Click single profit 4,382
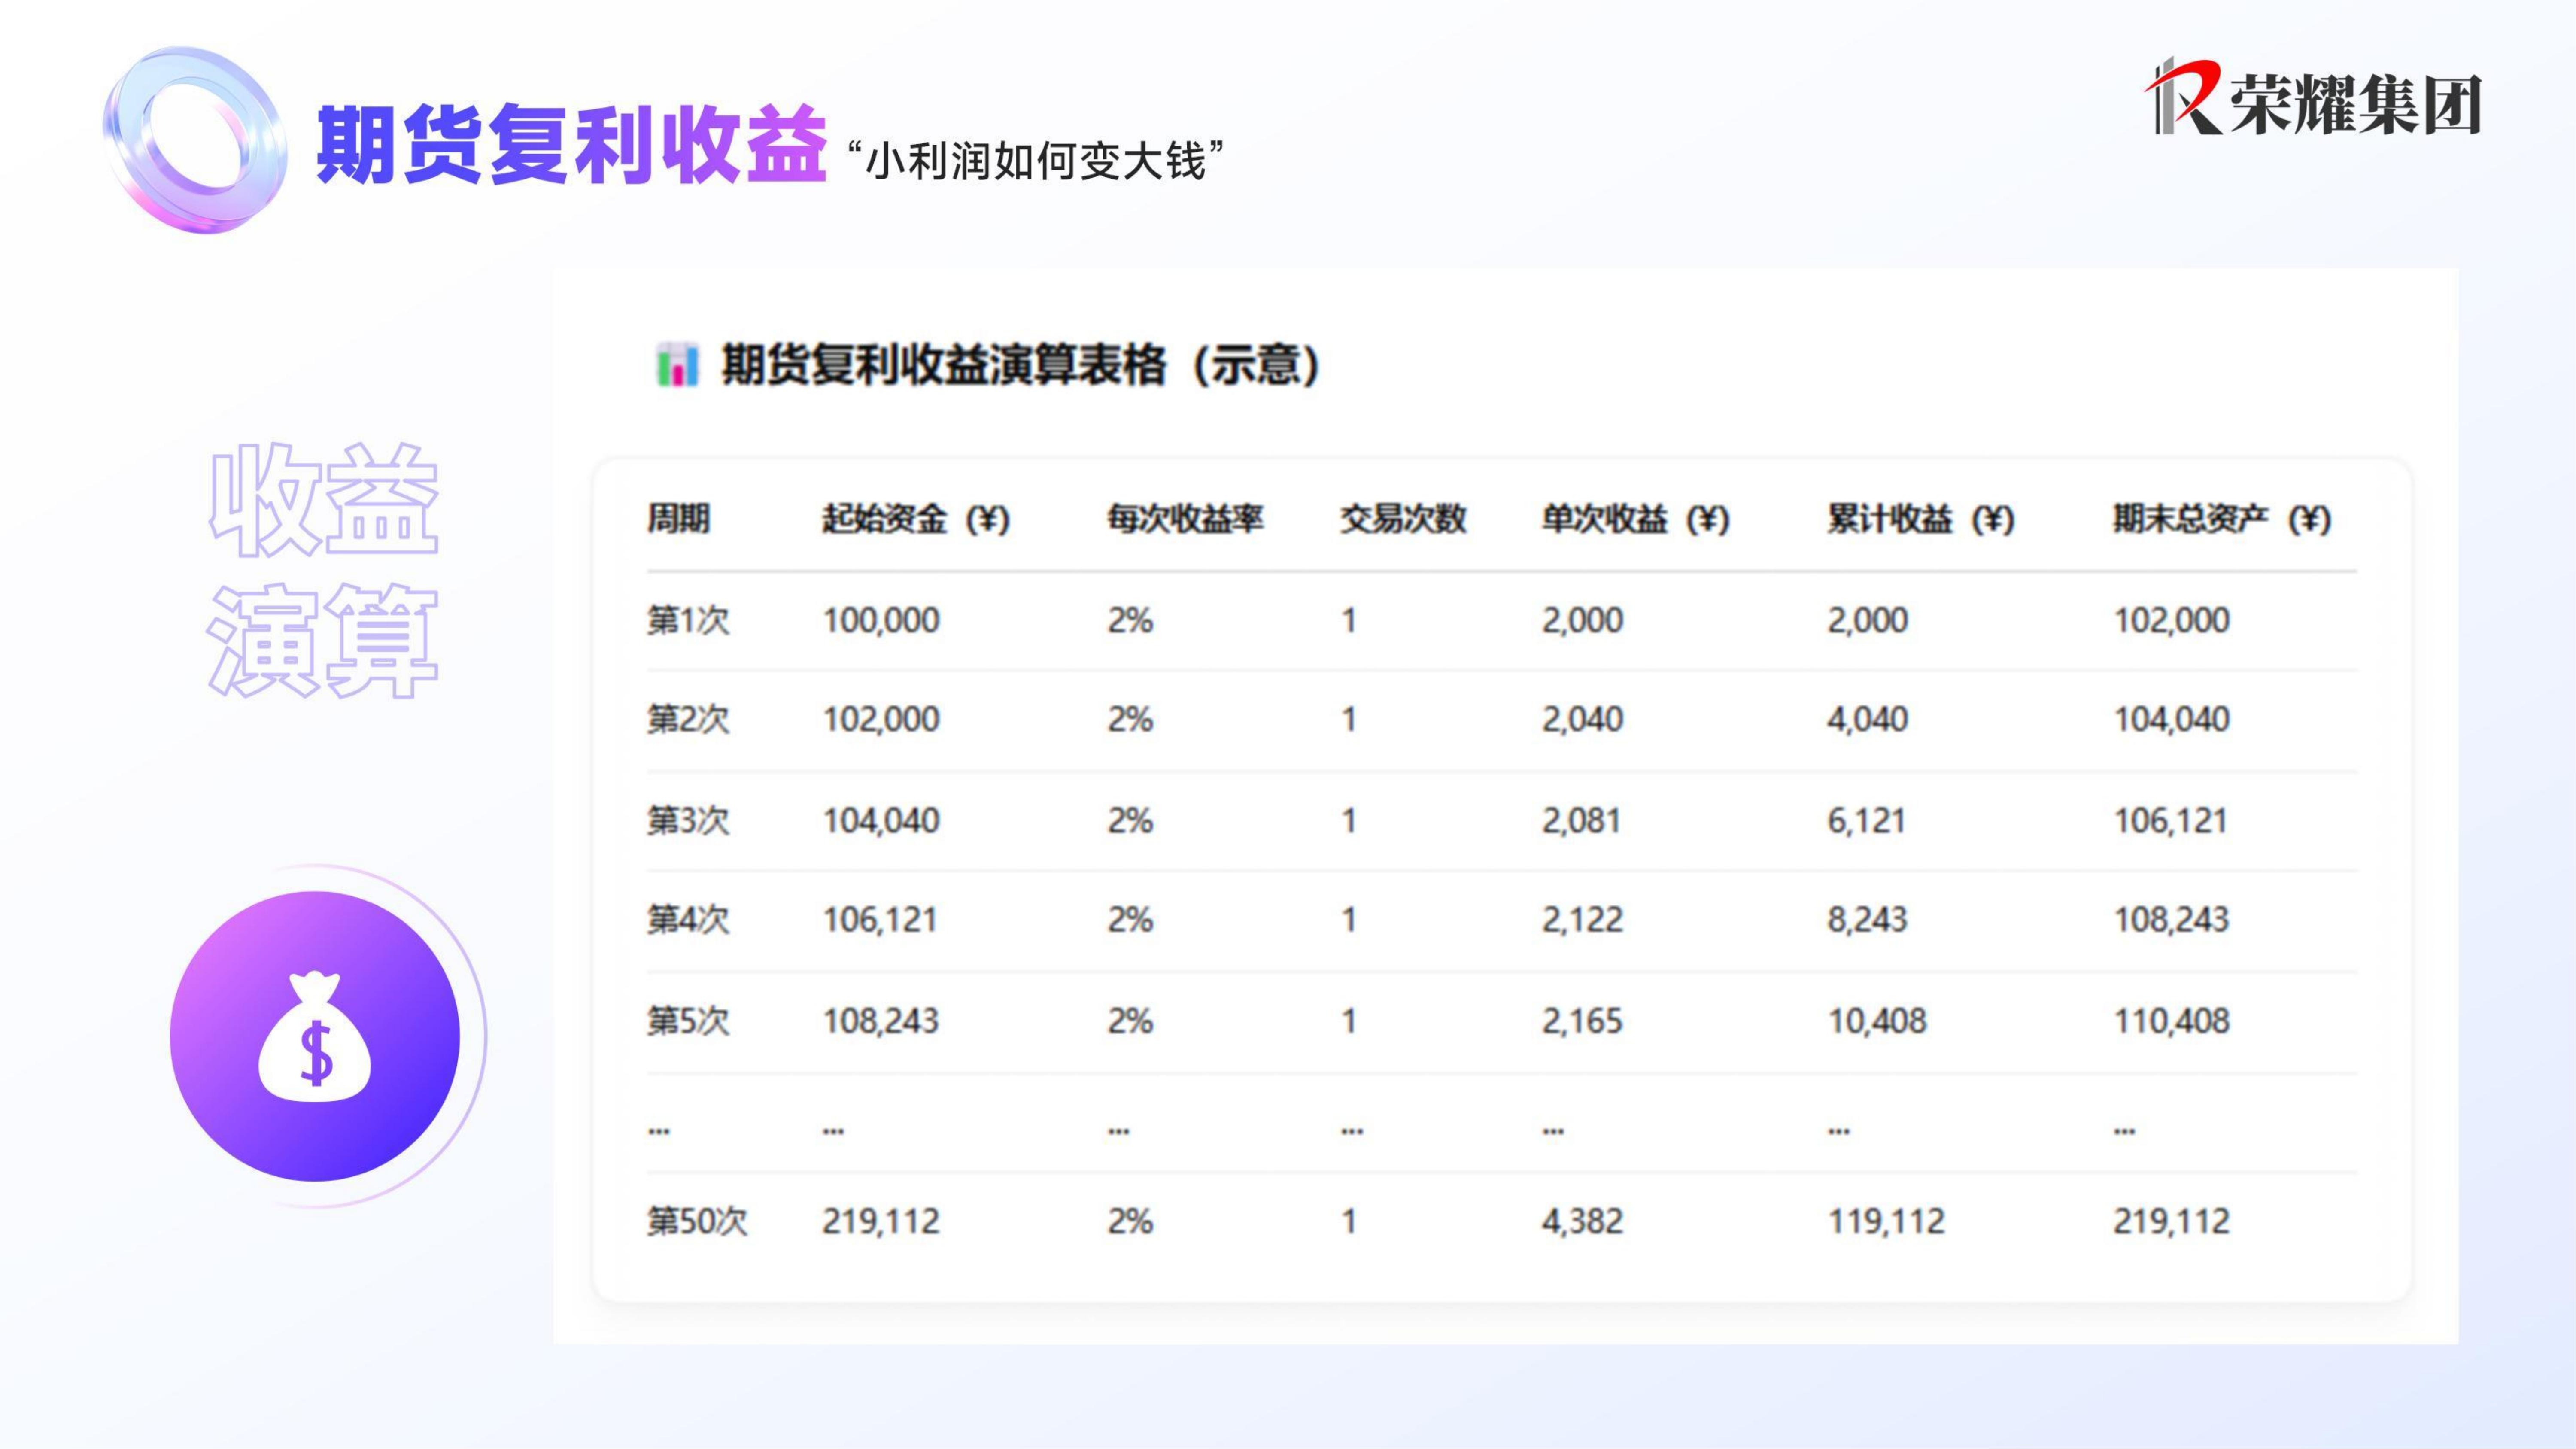The height and width of the screenshot is (1449, 2576). click(1582, 1222)
